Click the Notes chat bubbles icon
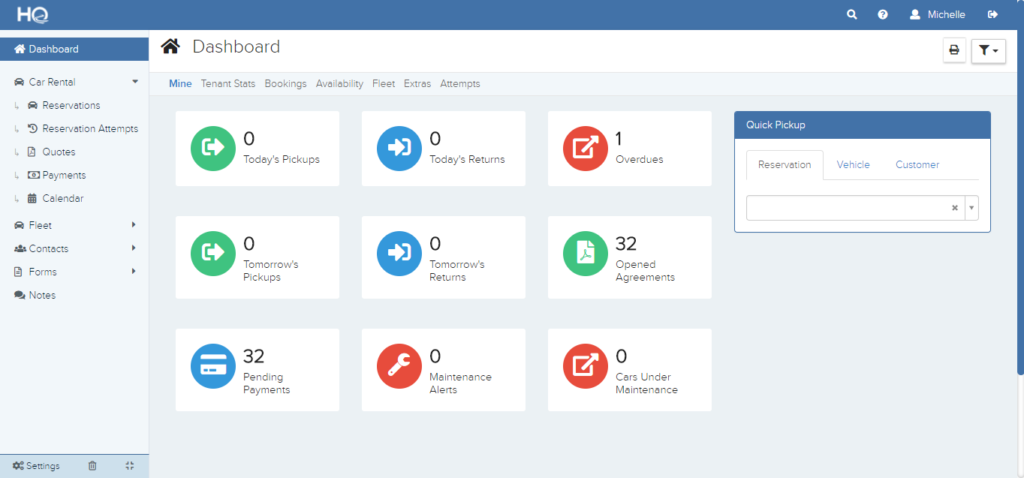 pos(20,295)
